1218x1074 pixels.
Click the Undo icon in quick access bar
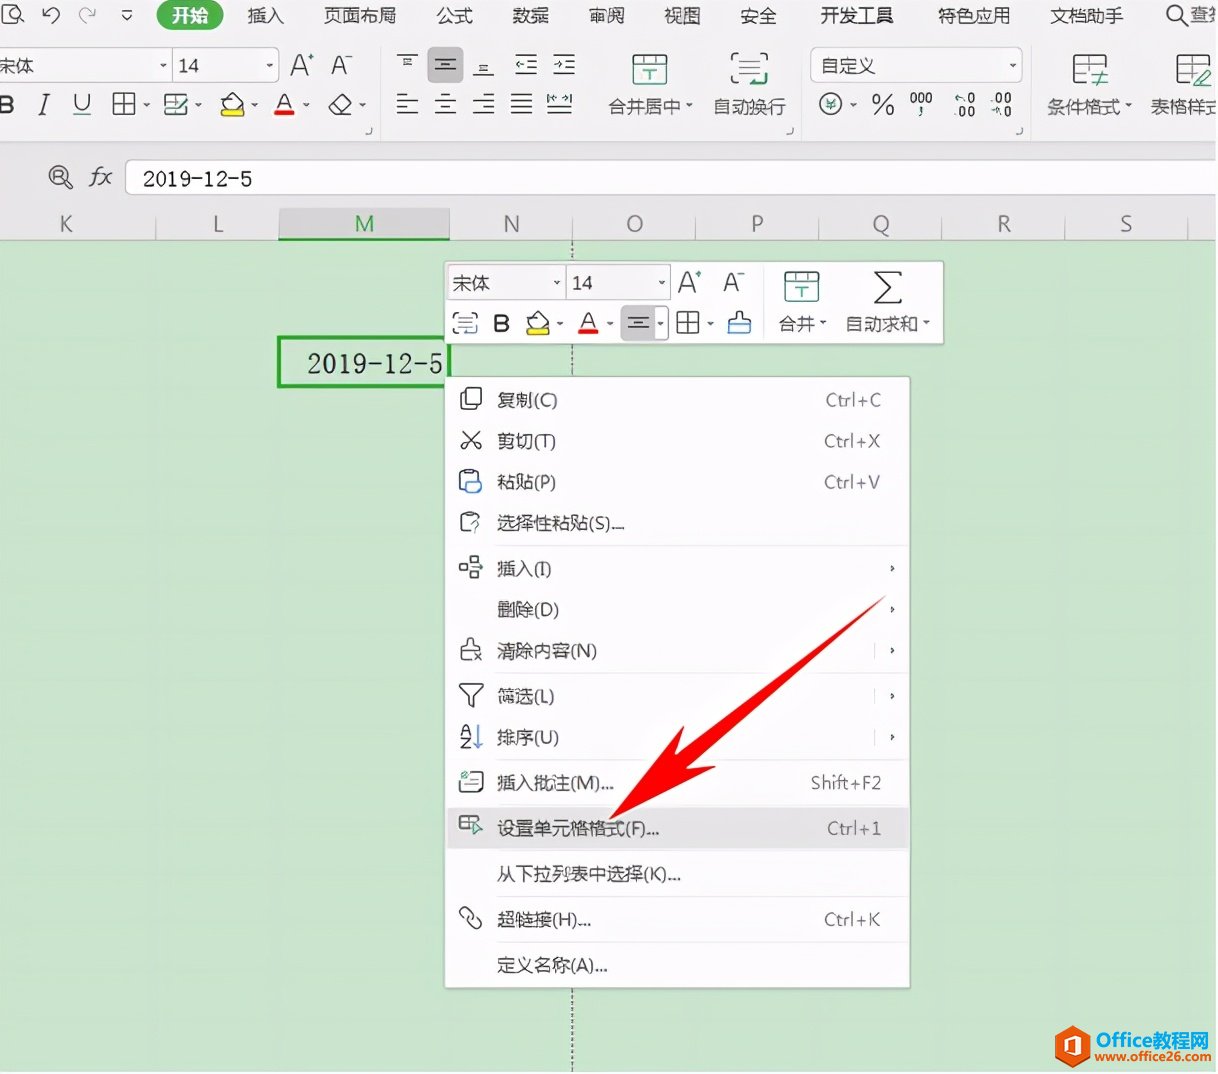[51, 15]
